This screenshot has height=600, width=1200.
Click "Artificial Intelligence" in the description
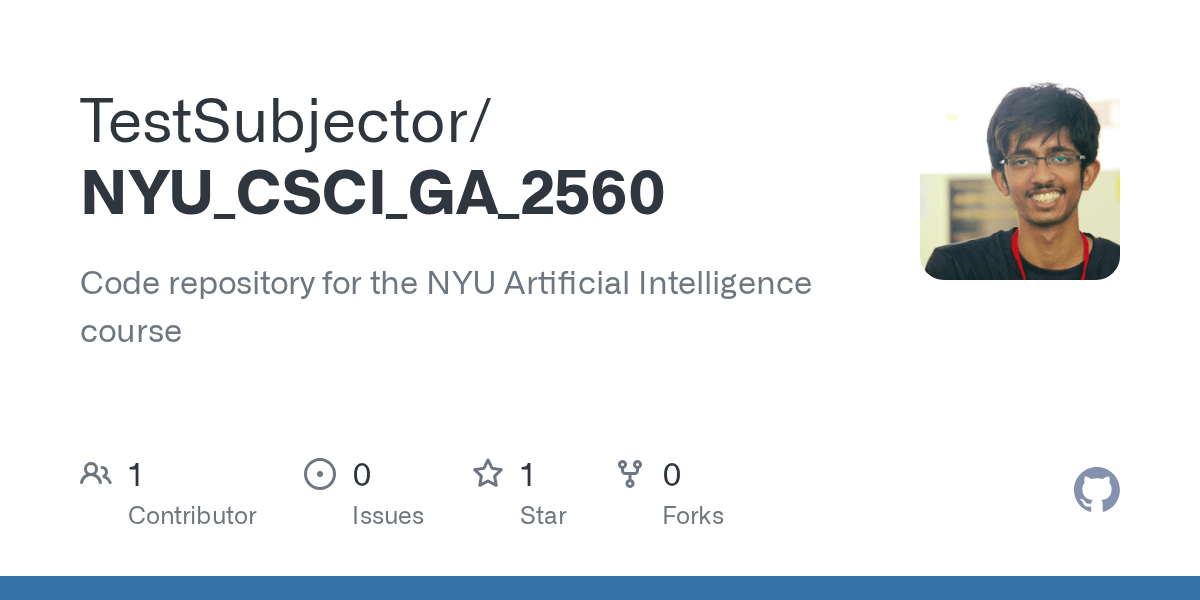click(657, 284)
